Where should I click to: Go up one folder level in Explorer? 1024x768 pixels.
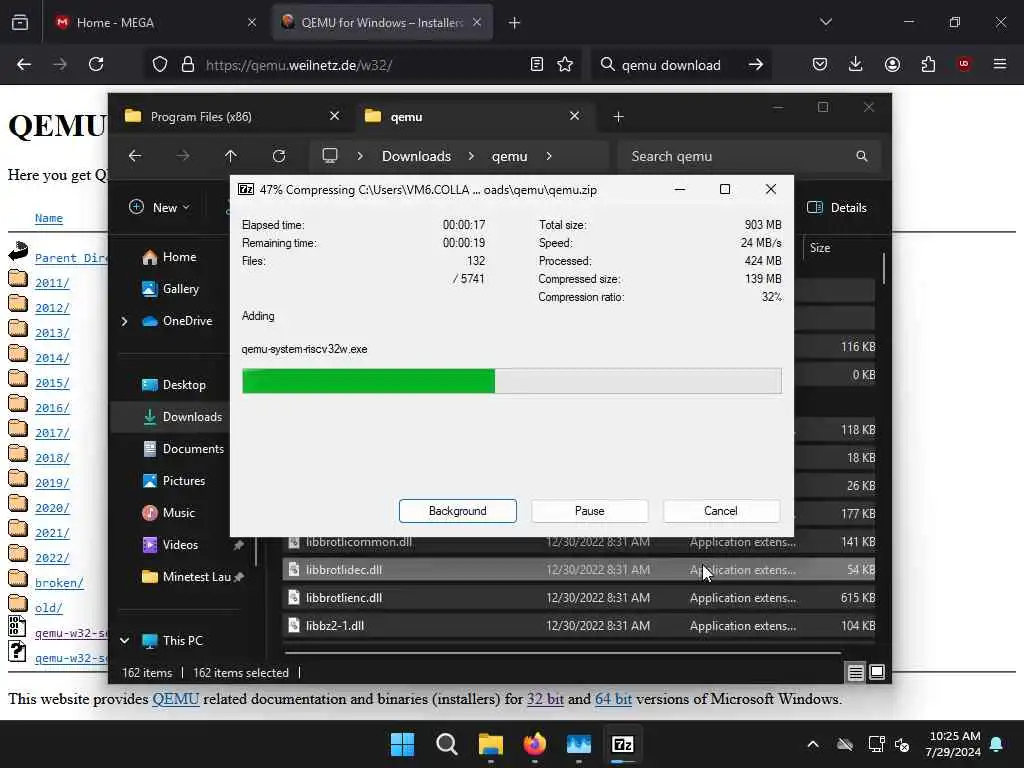(231, 156)
